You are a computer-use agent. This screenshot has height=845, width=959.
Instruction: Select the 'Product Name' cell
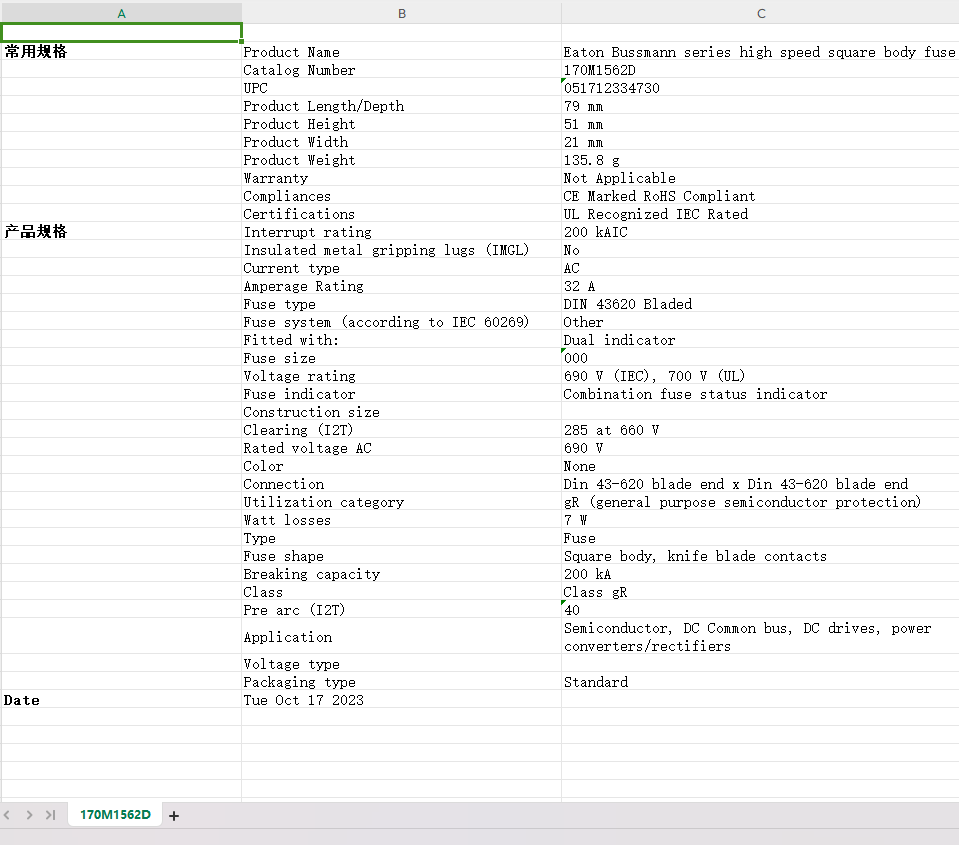point(401,51)
